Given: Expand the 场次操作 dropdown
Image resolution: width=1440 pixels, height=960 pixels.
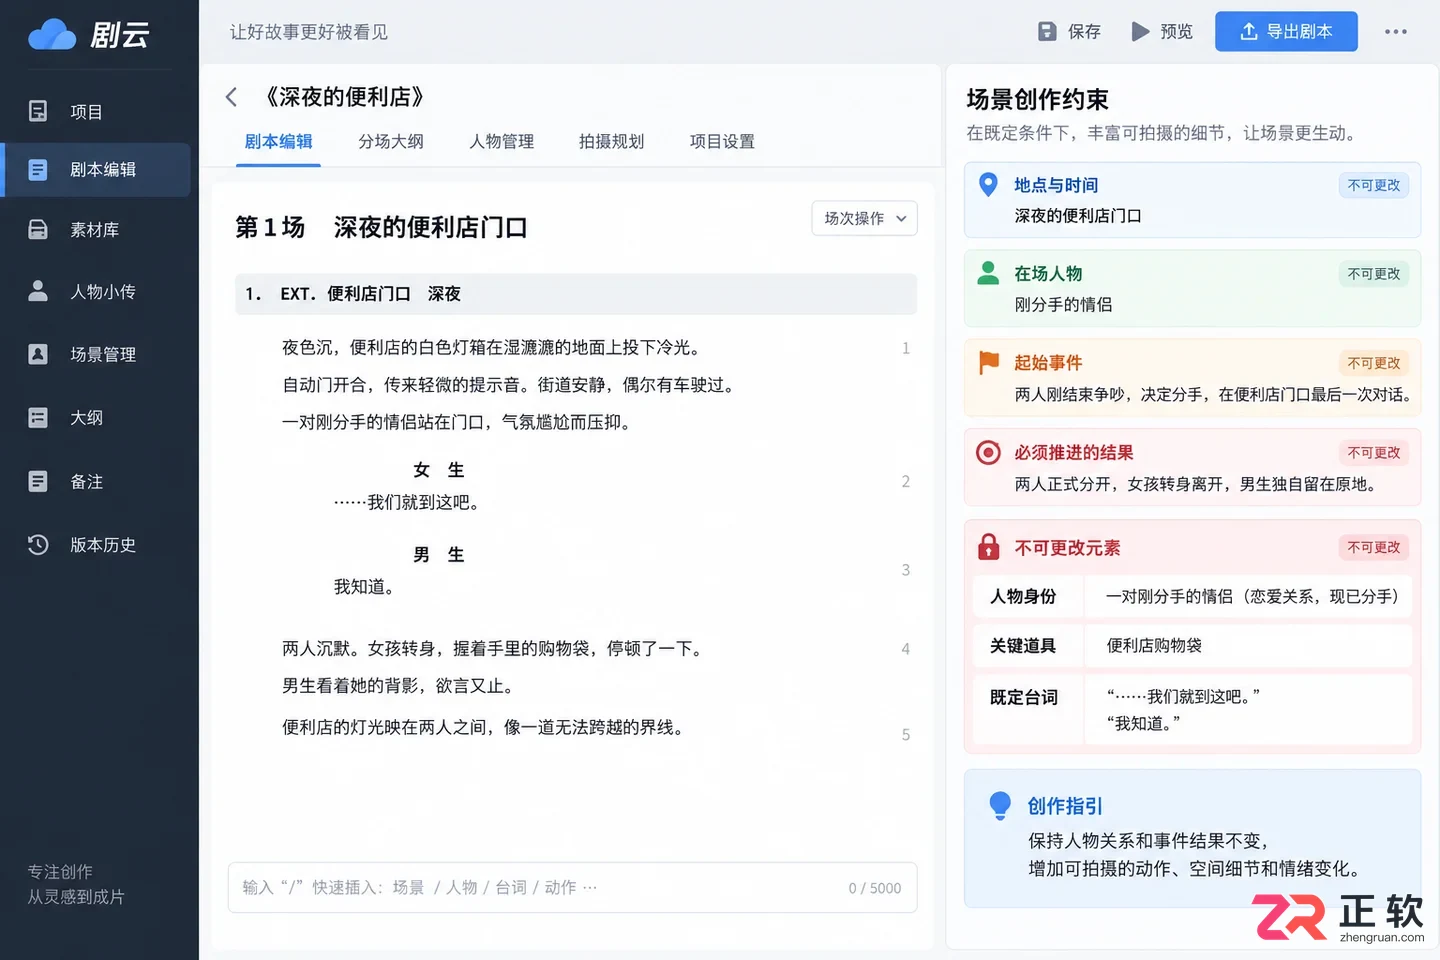Looking at the screenshot, I should pos(864,218).
